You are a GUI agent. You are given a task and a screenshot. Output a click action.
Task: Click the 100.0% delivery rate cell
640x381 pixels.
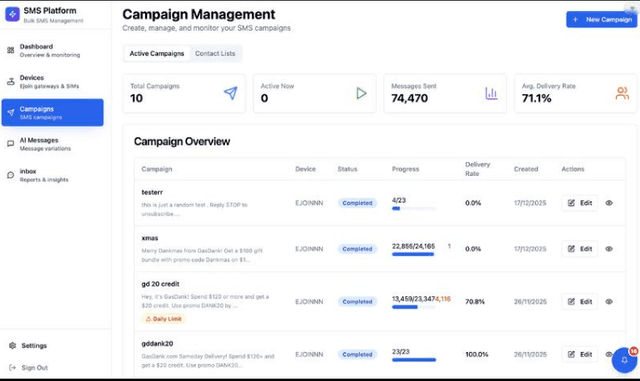477,354
